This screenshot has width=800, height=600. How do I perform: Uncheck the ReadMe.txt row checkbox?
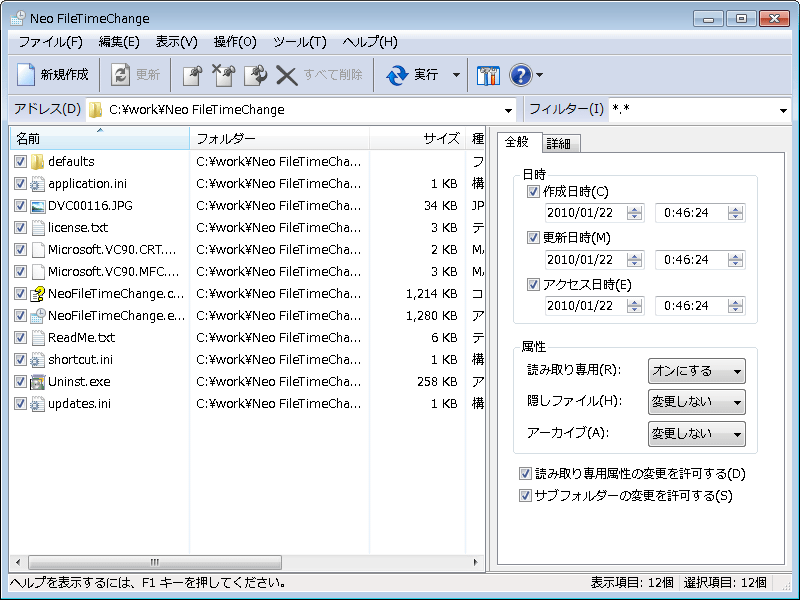(20, 338)
